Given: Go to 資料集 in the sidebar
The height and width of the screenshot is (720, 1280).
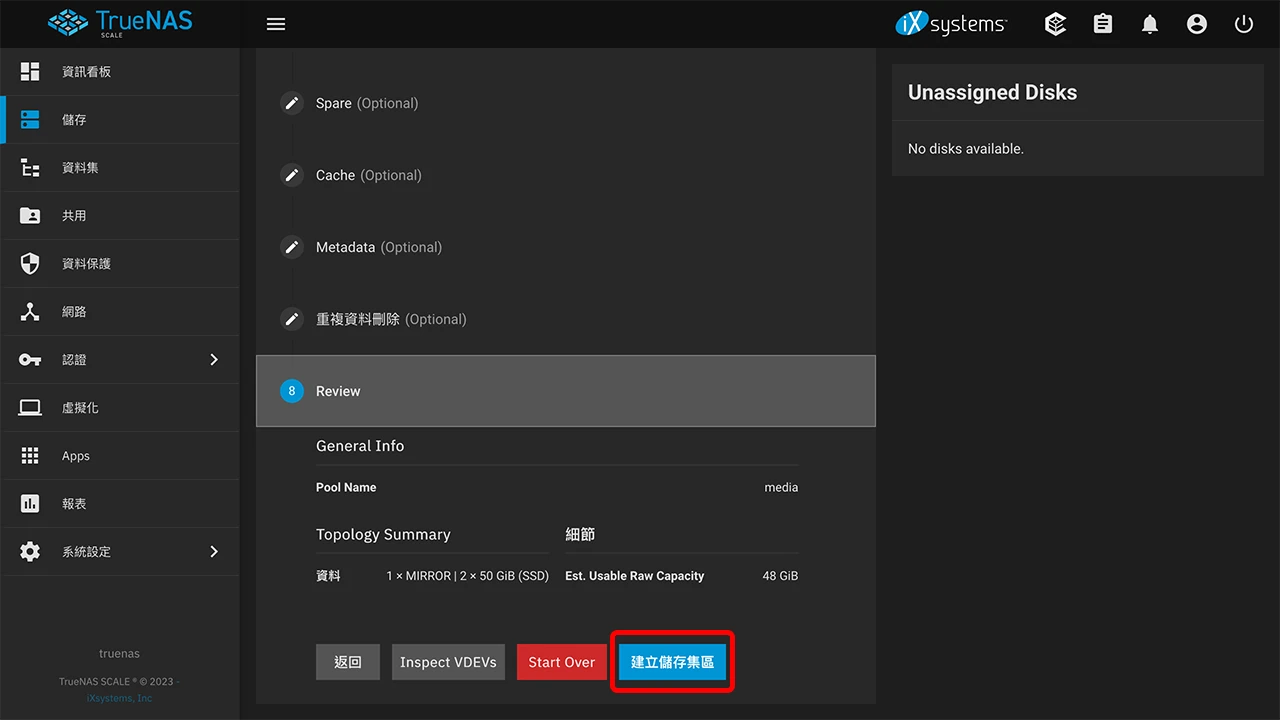Looking at the screenshot, I should pyautogui.click(x=80, y=168).
